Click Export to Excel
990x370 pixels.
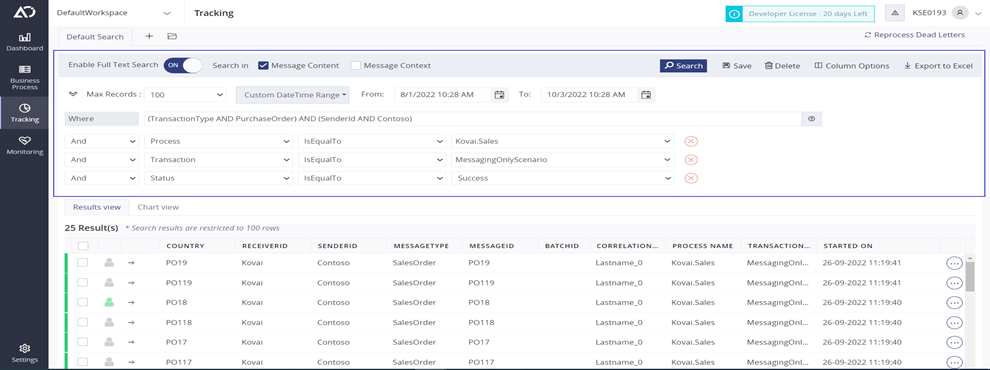coord(938,66)
